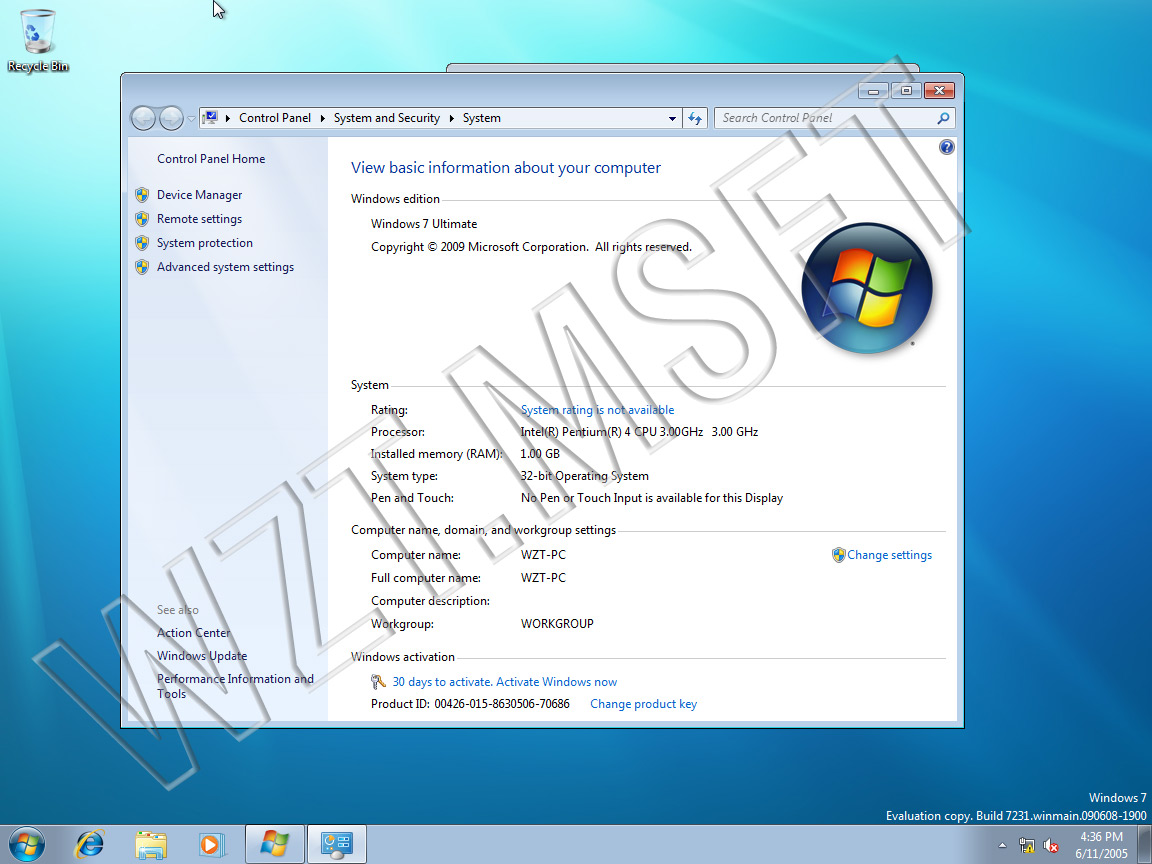
Task: Click shield icon next to Change settings
Action: tap(838, 555)
